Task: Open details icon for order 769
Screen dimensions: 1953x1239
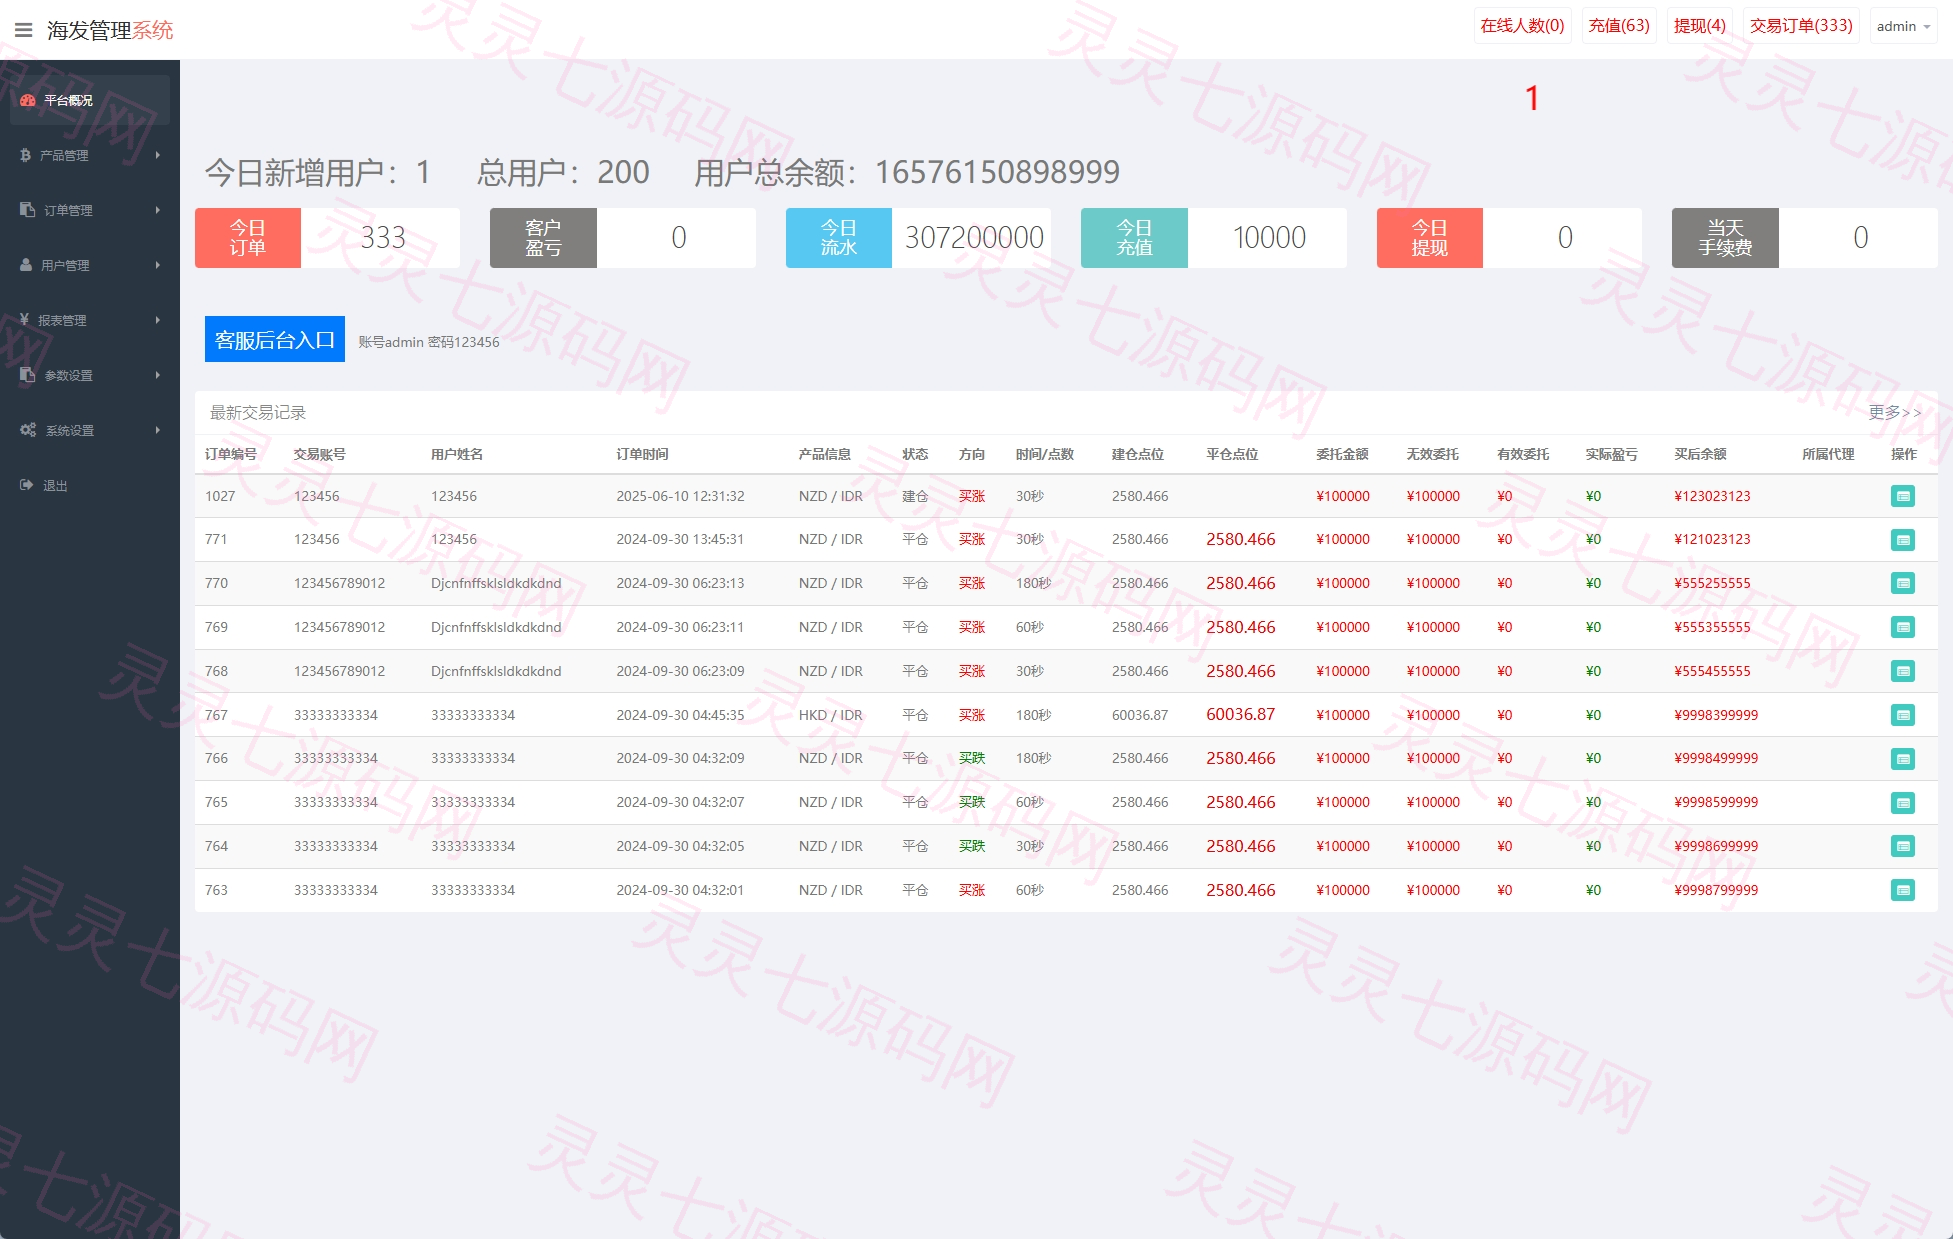Action: click(1902, 627)
